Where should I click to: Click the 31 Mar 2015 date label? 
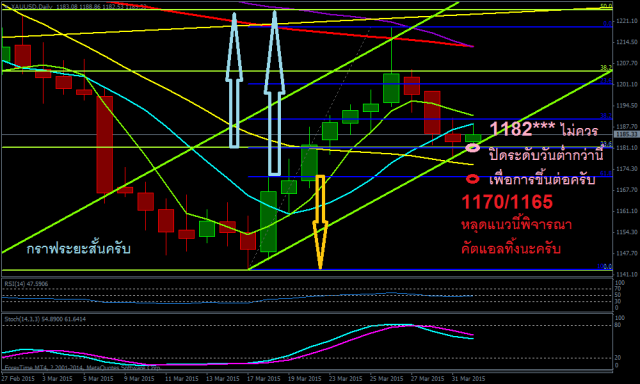469,378
